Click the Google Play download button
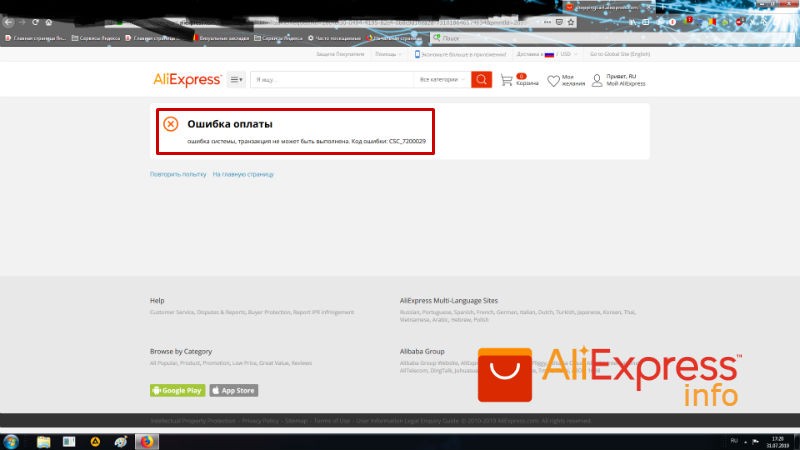 (x=178, y=390)
